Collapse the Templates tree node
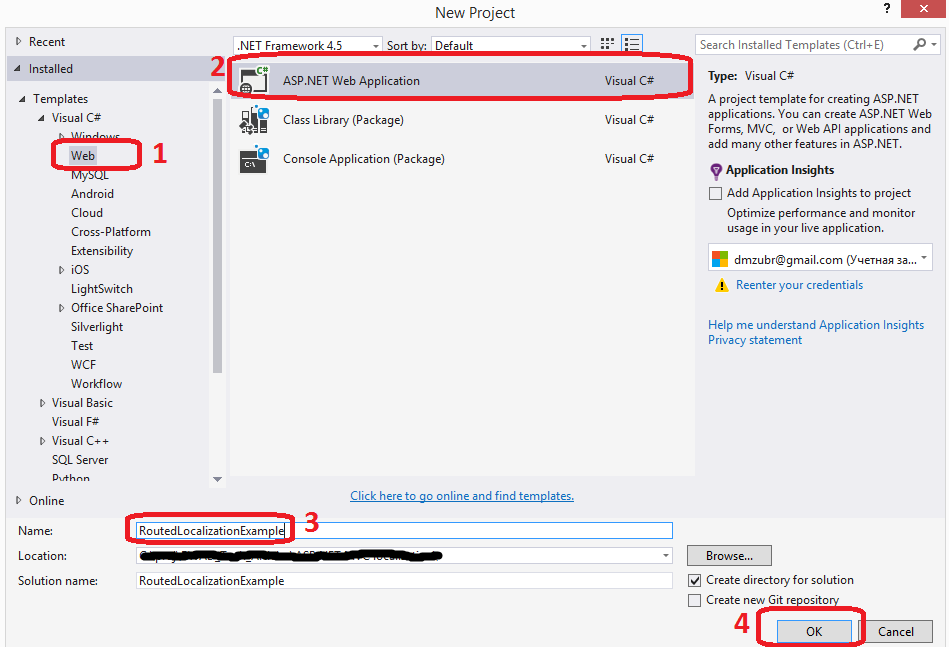949x647 pixels. click(x=22, y=99)
